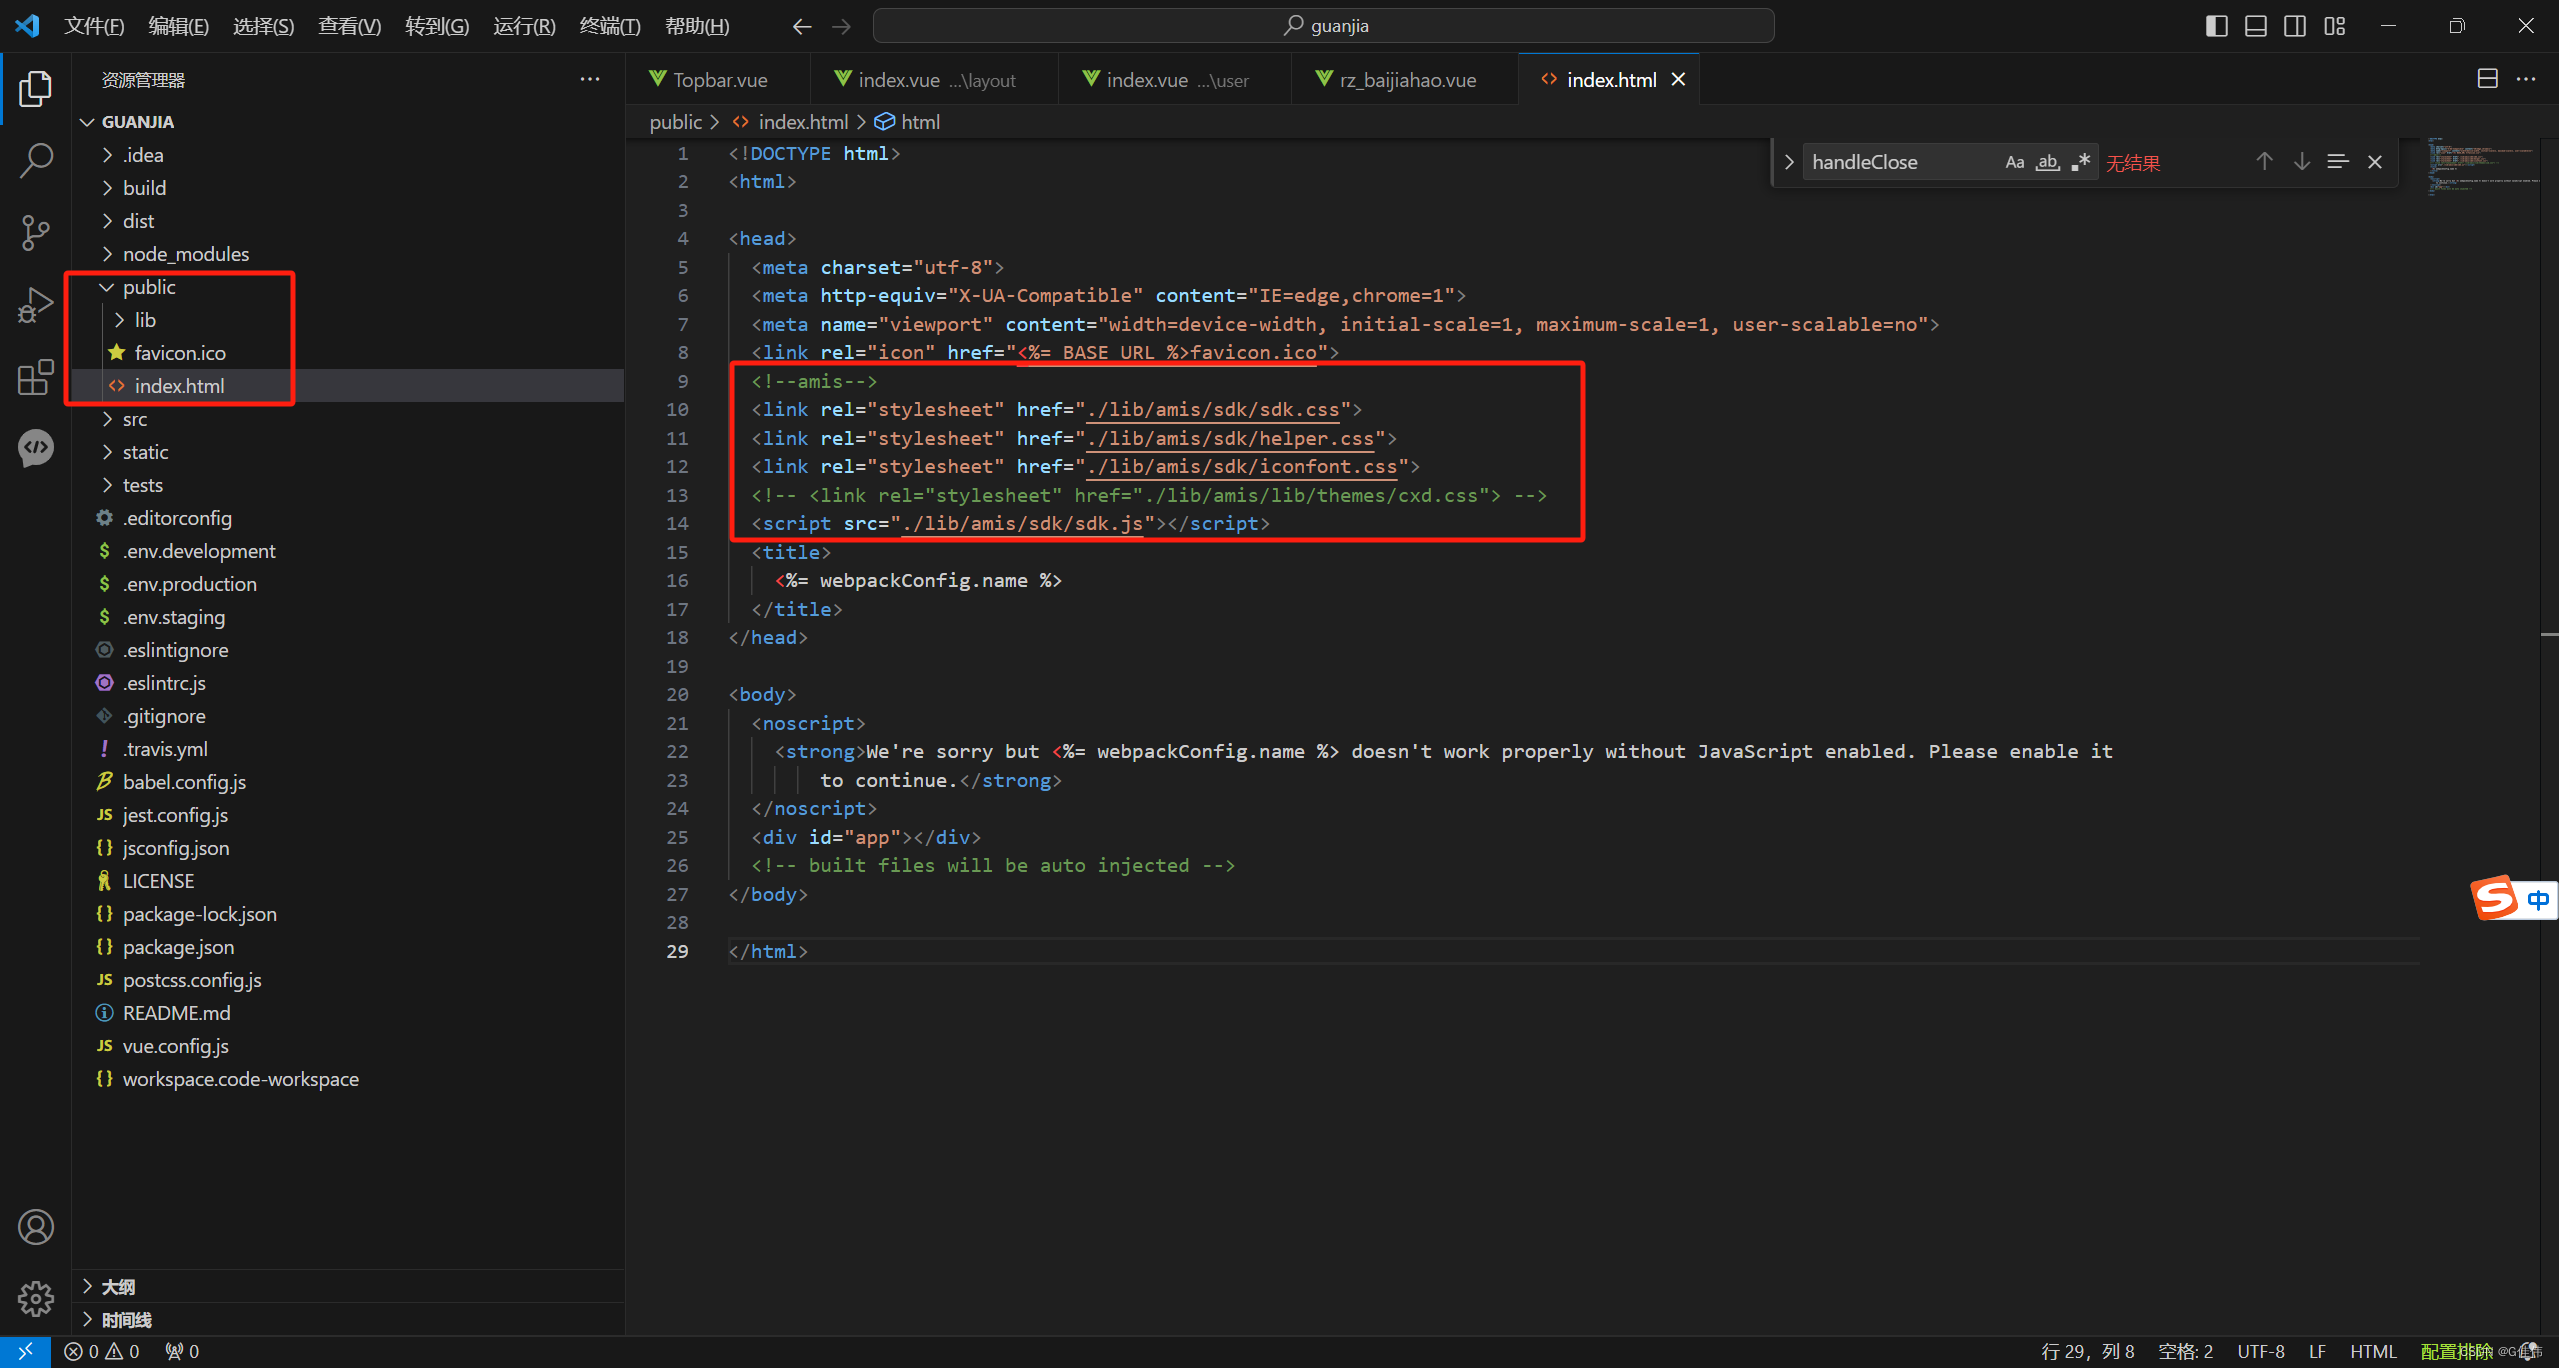Toggle Match Case in find widget

pos(2014,162)
